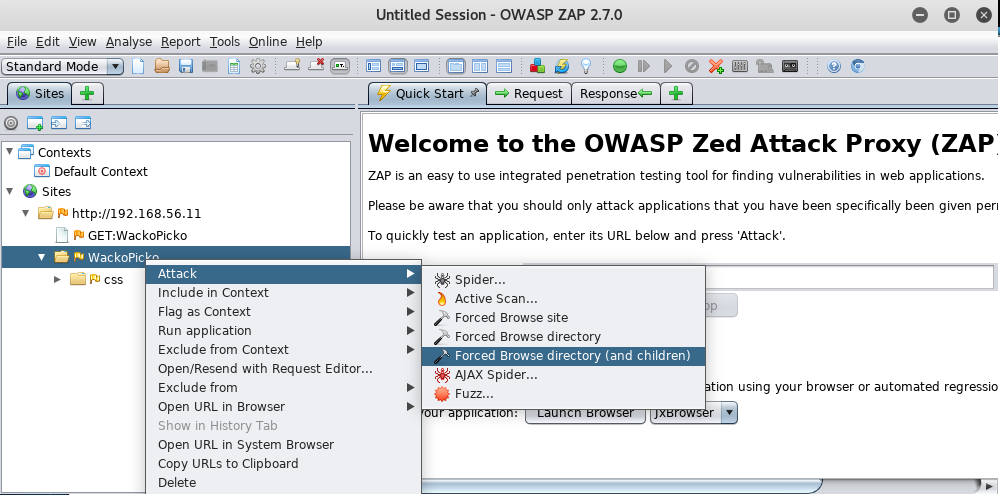The image size is (1000, 495).
Task: Select Default Context tree item
Action: (x=91, y=172)
